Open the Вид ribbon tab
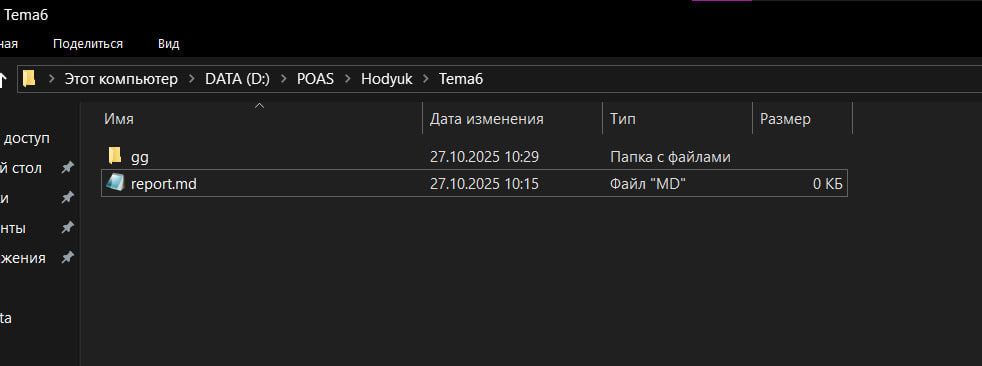 [168, 44]
